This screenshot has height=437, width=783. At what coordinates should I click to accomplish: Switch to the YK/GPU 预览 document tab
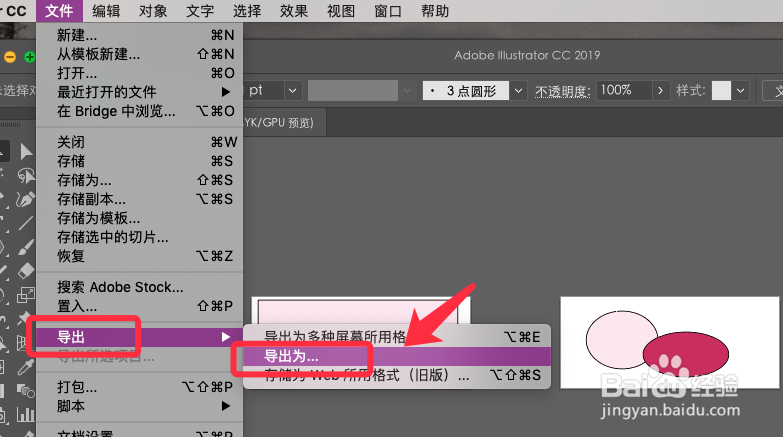tap(285, 123)
